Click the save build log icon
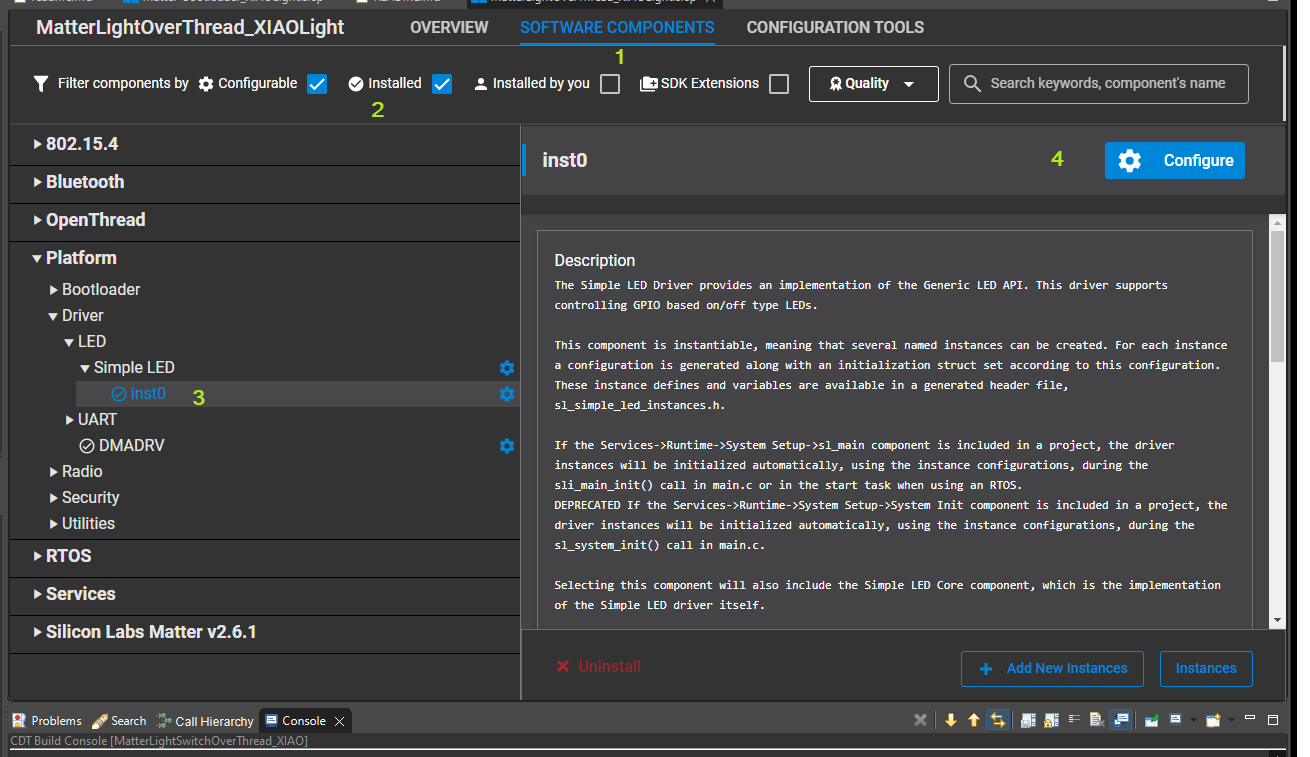The image size is (1310, 757). pyautogui.click(x=1028, y=720)
